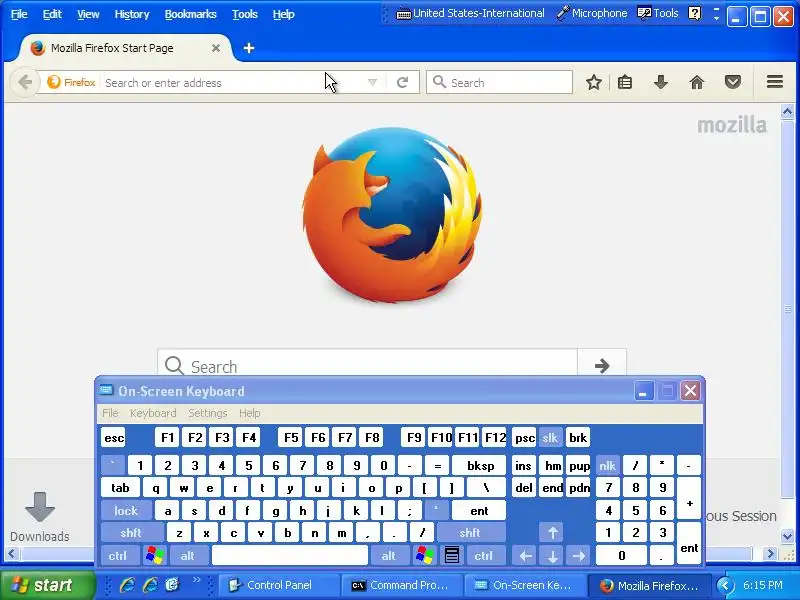Open the On-Screen Keyboard Settings menu

coord(208,413)
